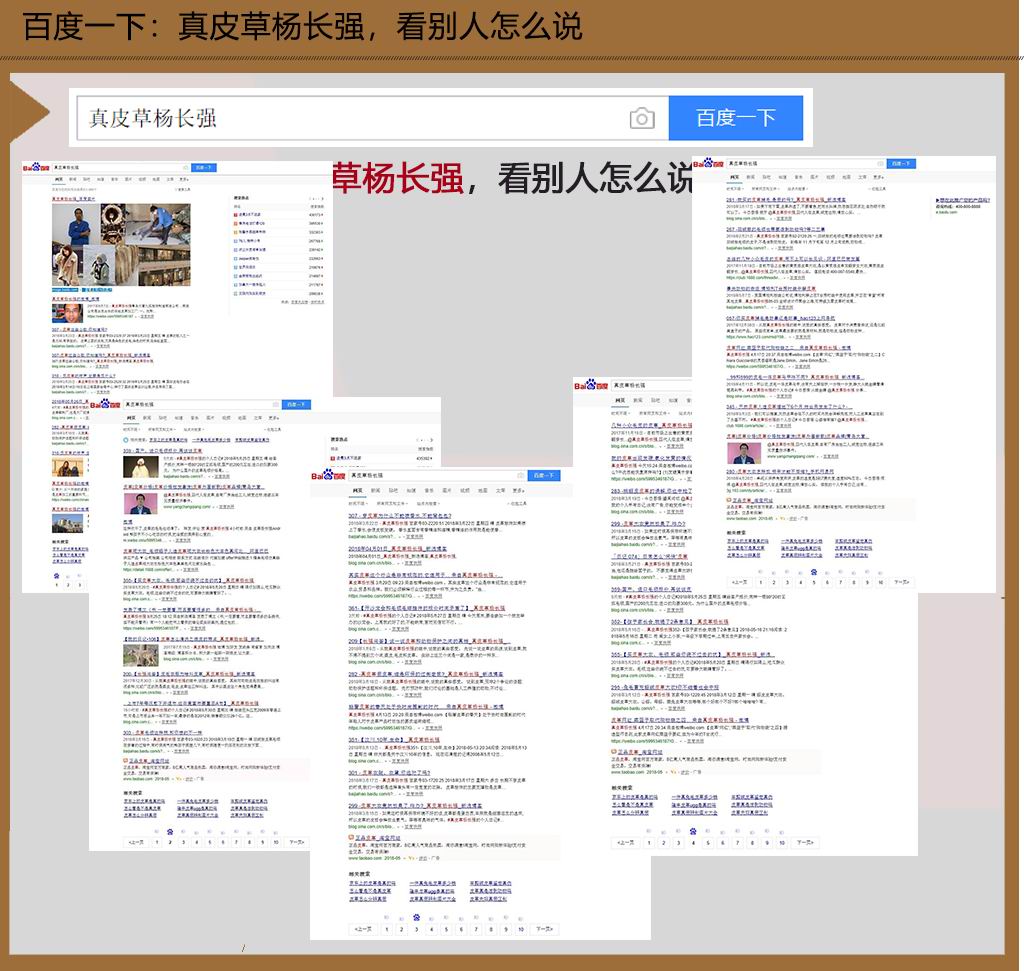Click the camera icon in the large search box
The image size is (1024, 971).
coord(642,118)
